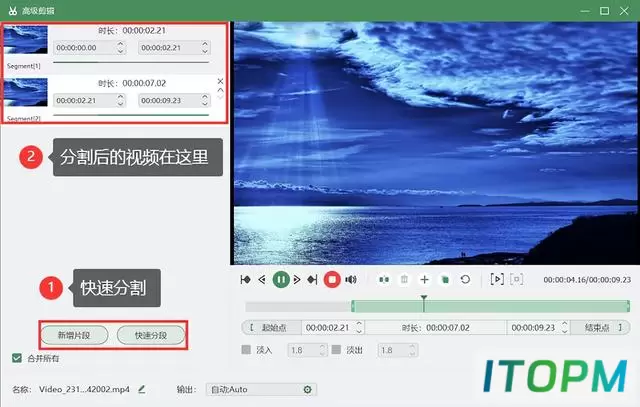Adjust the 淡出 fade-out duration stepper
The width and height of the screenshot is (640, 407).
(x=412, y=350)
